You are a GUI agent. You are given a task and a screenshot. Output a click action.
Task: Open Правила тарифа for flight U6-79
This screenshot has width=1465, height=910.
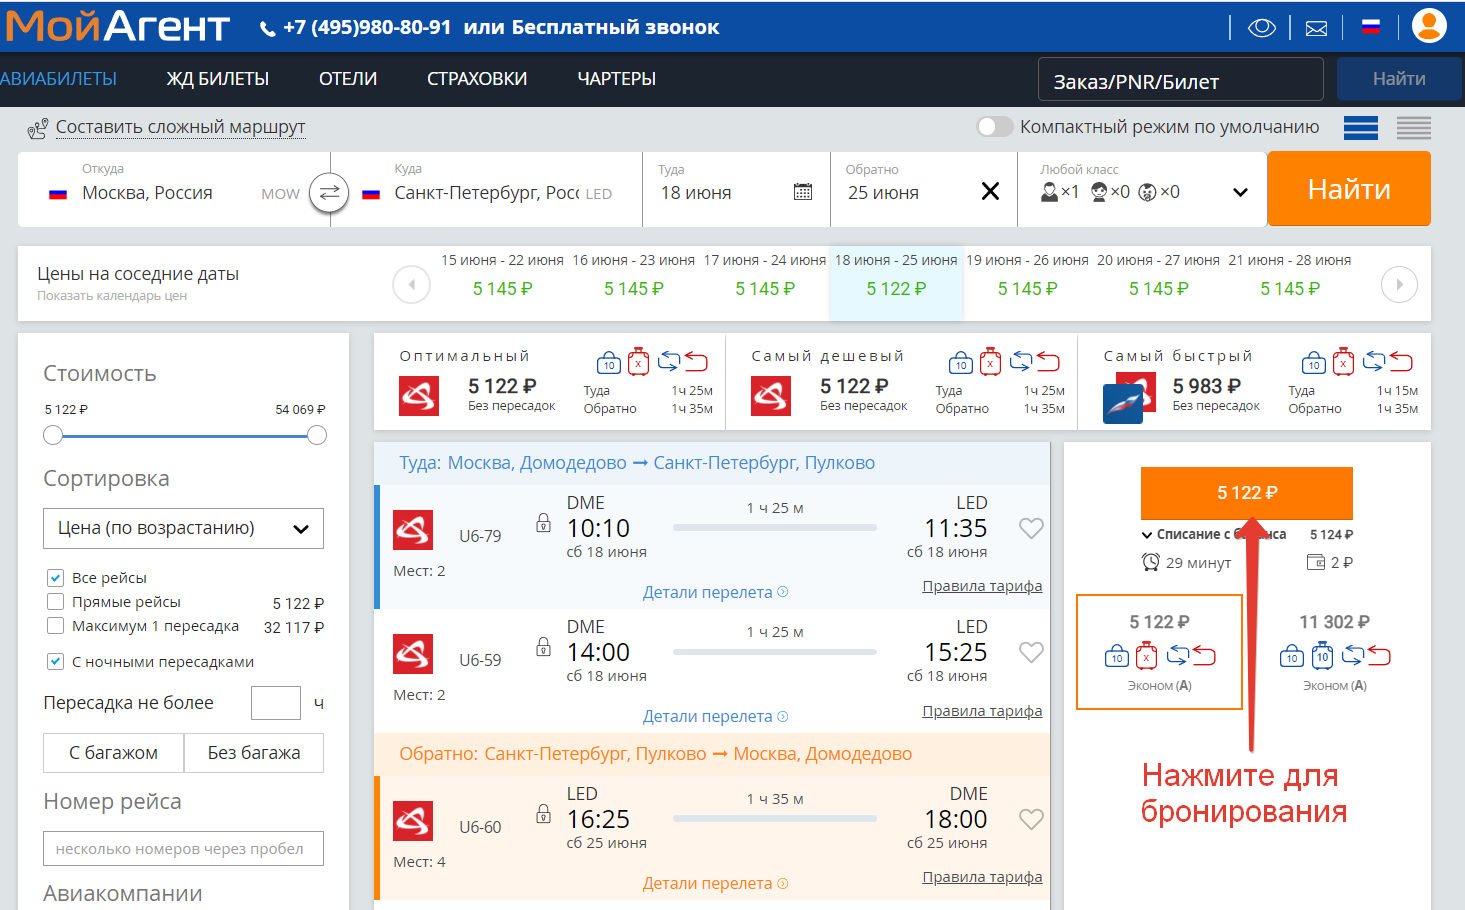click(x=982, y=586)
